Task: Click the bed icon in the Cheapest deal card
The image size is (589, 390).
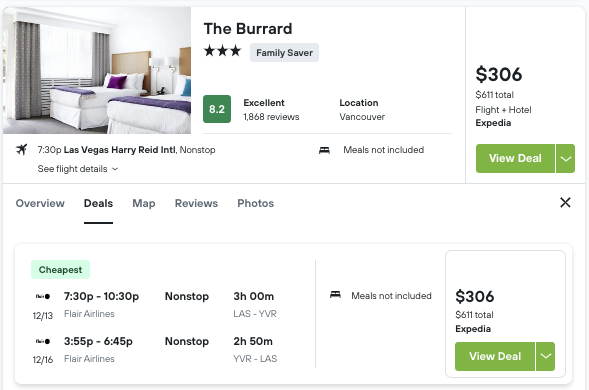Action: click(x=335, y=295)
